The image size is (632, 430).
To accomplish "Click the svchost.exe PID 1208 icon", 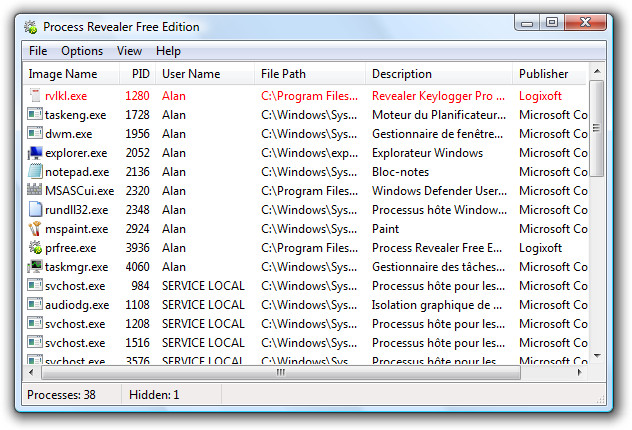I will pos(35,323).
